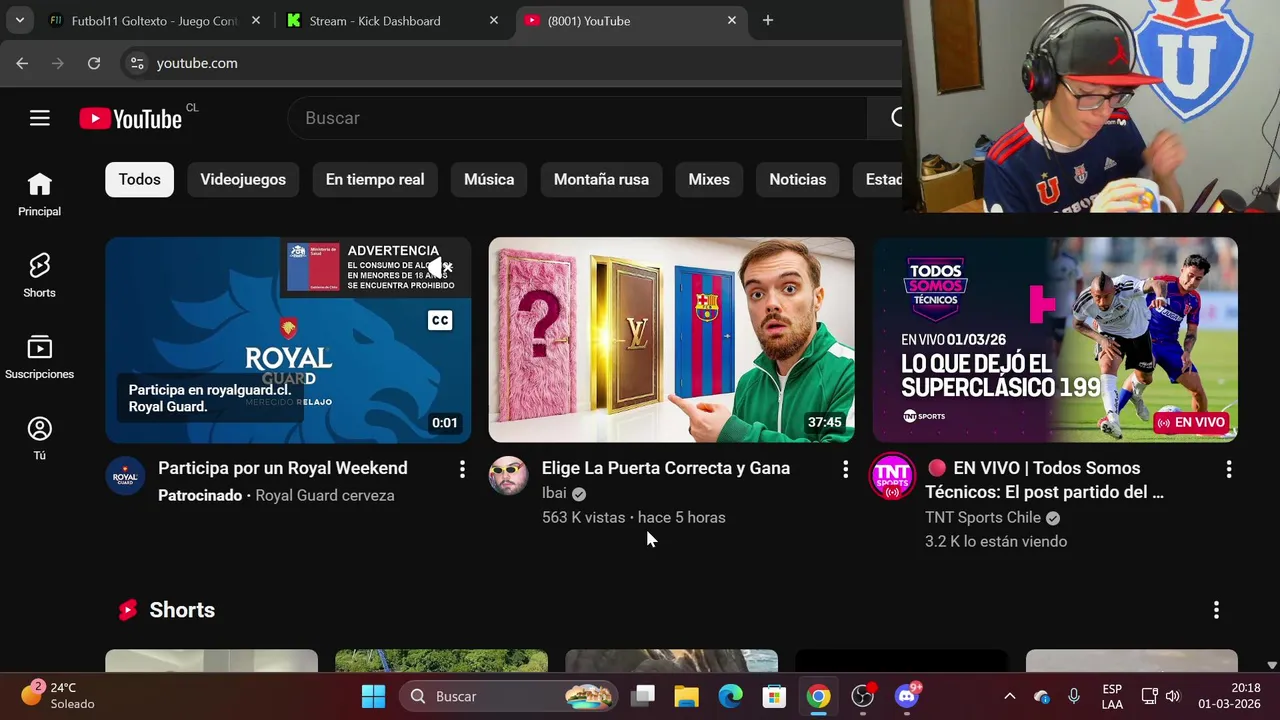Select the Noticias filter chip

(x=798, y=180)
